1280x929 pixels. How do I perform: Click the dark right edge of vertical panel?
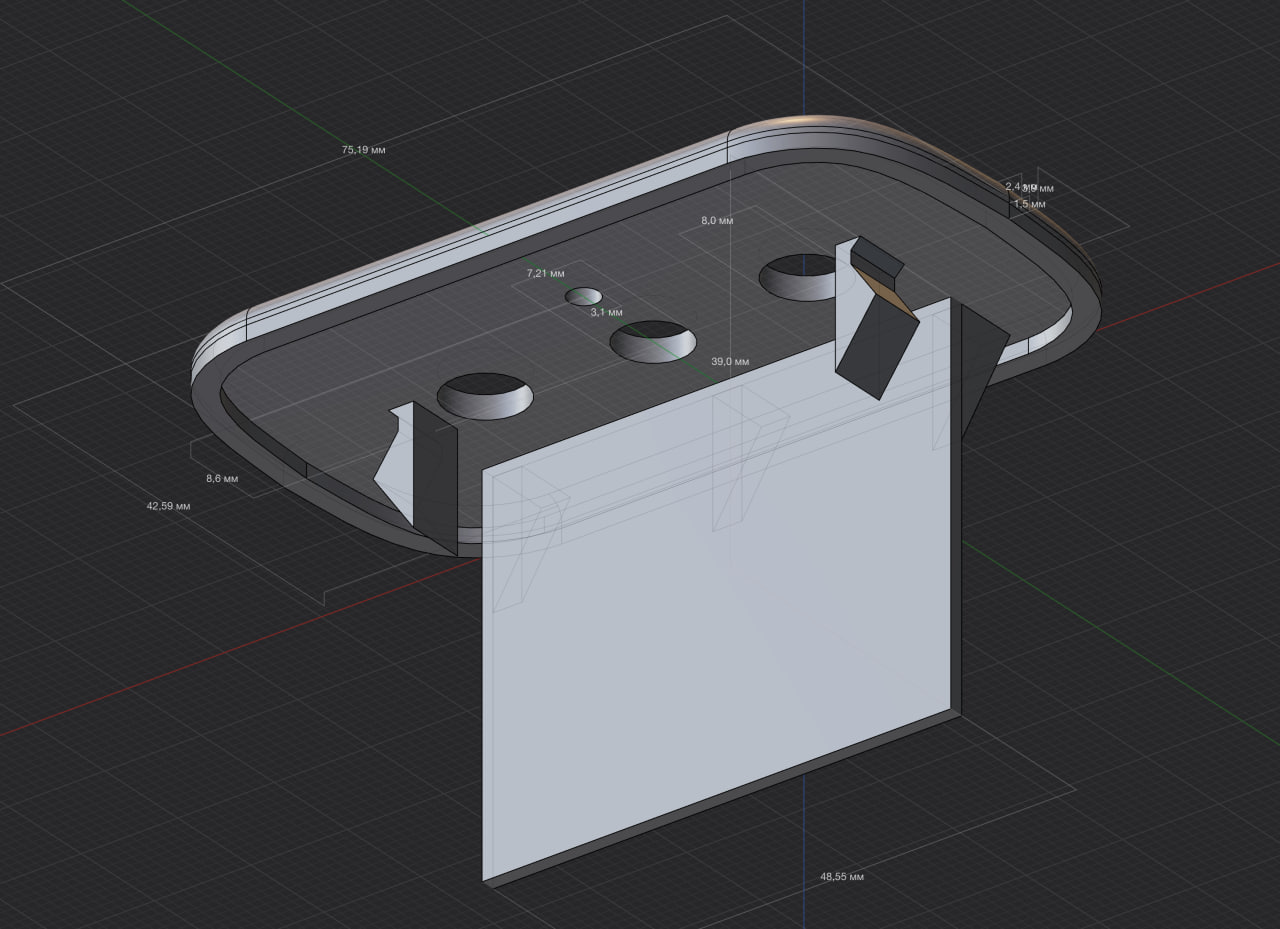point(954,500)
